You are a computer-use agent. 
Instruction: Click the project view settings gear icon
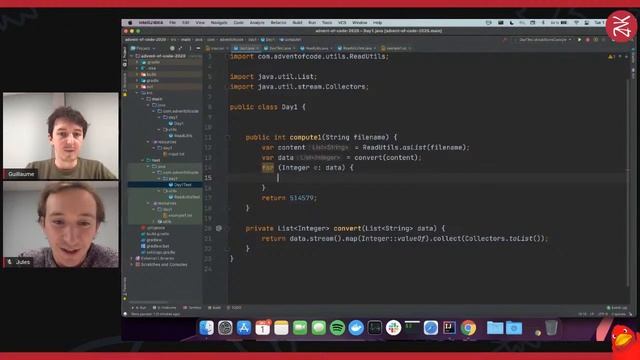[190, 48]
